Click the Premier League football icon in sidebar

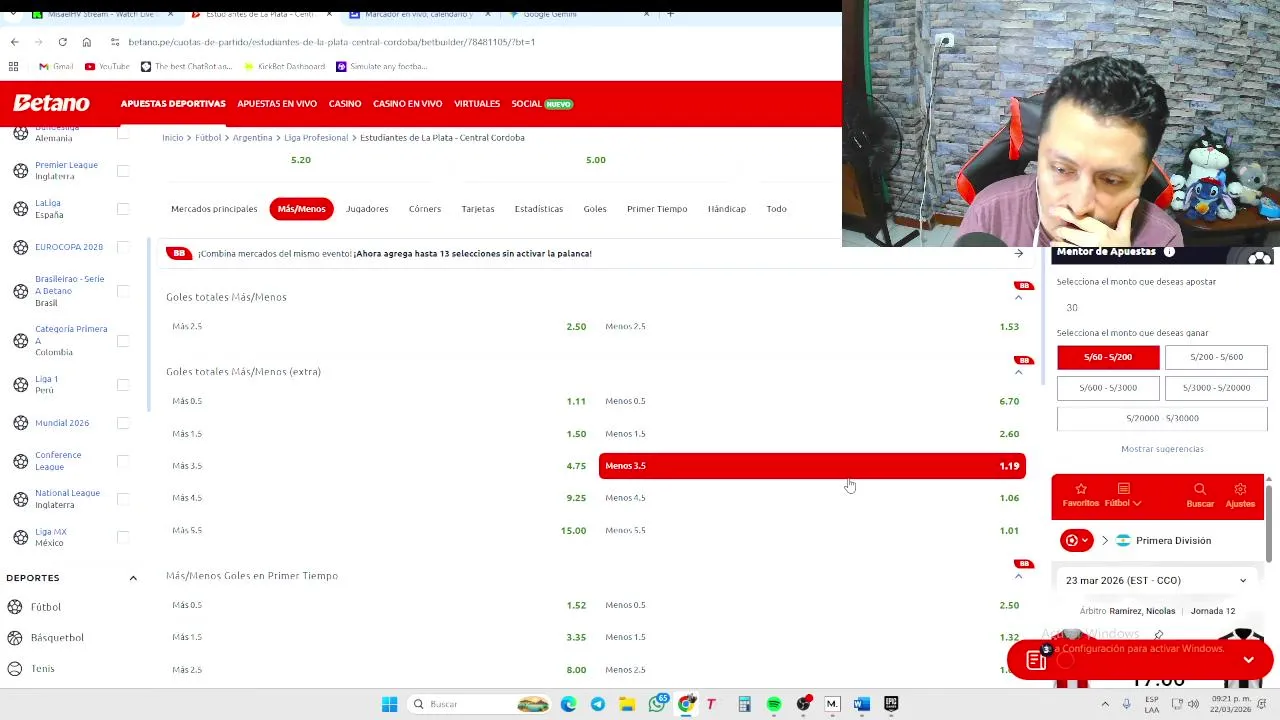click(x=20, y=171)
